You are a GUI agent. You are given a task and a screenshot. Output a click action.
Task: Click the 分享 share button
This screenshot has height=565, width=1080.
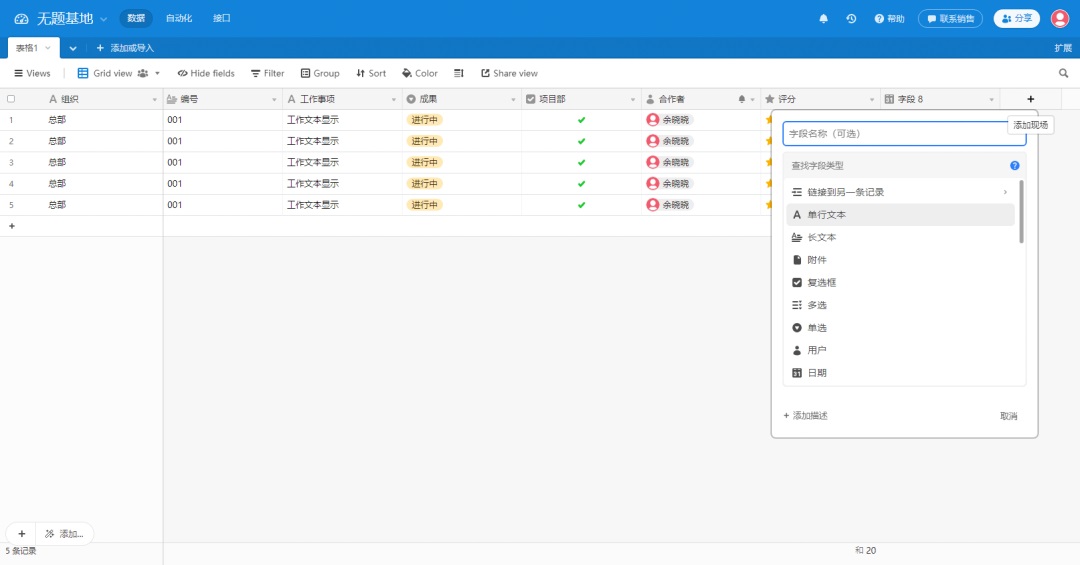(1016, 18)
